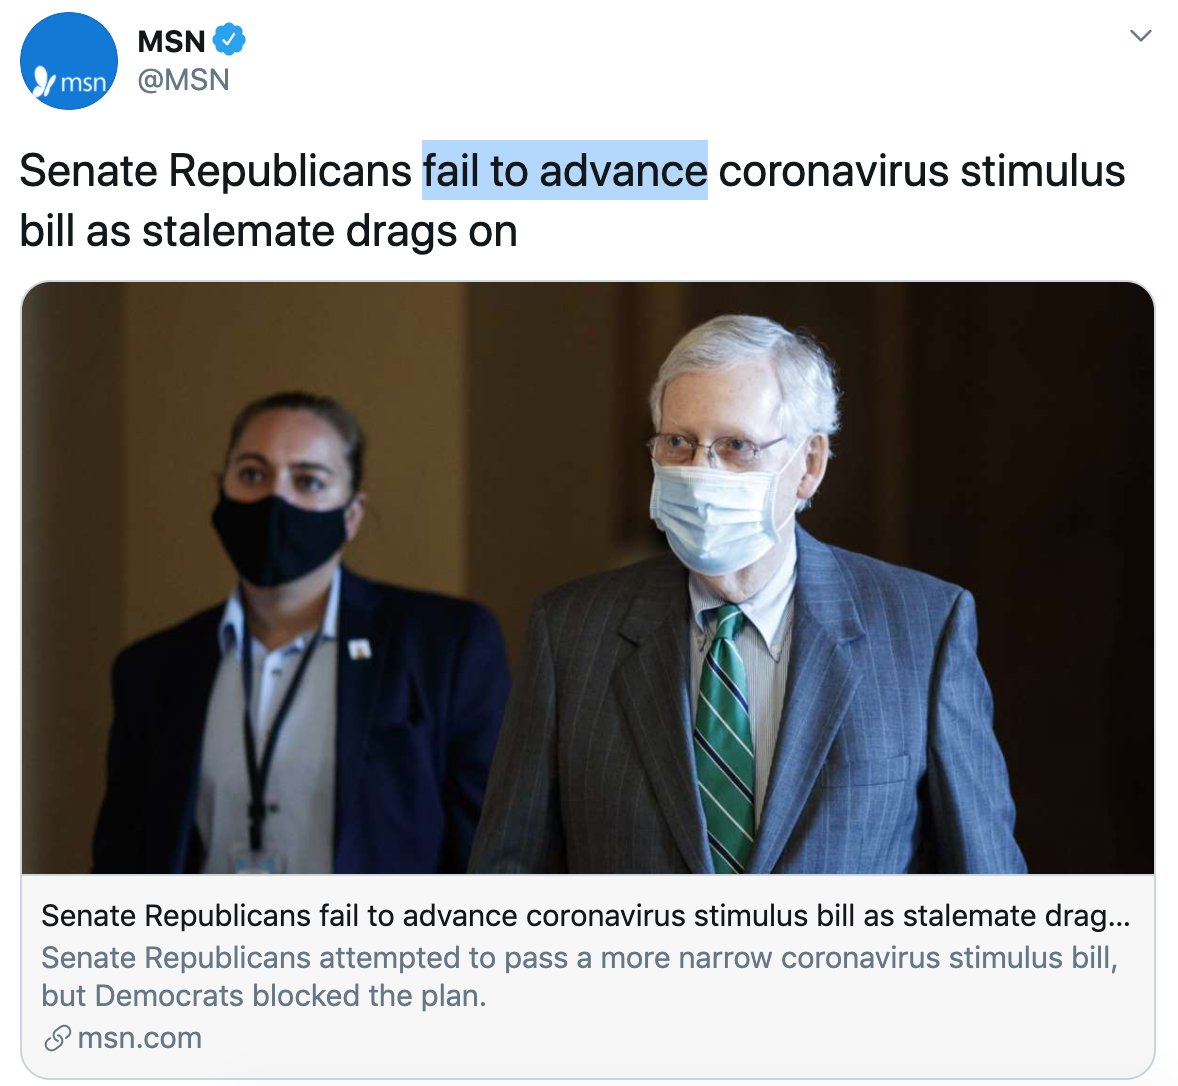The width and height of the screenshot is (1178, 1086).
Task: Click the tweet line 'bill as stalemate drags on'
Action: 268,231
